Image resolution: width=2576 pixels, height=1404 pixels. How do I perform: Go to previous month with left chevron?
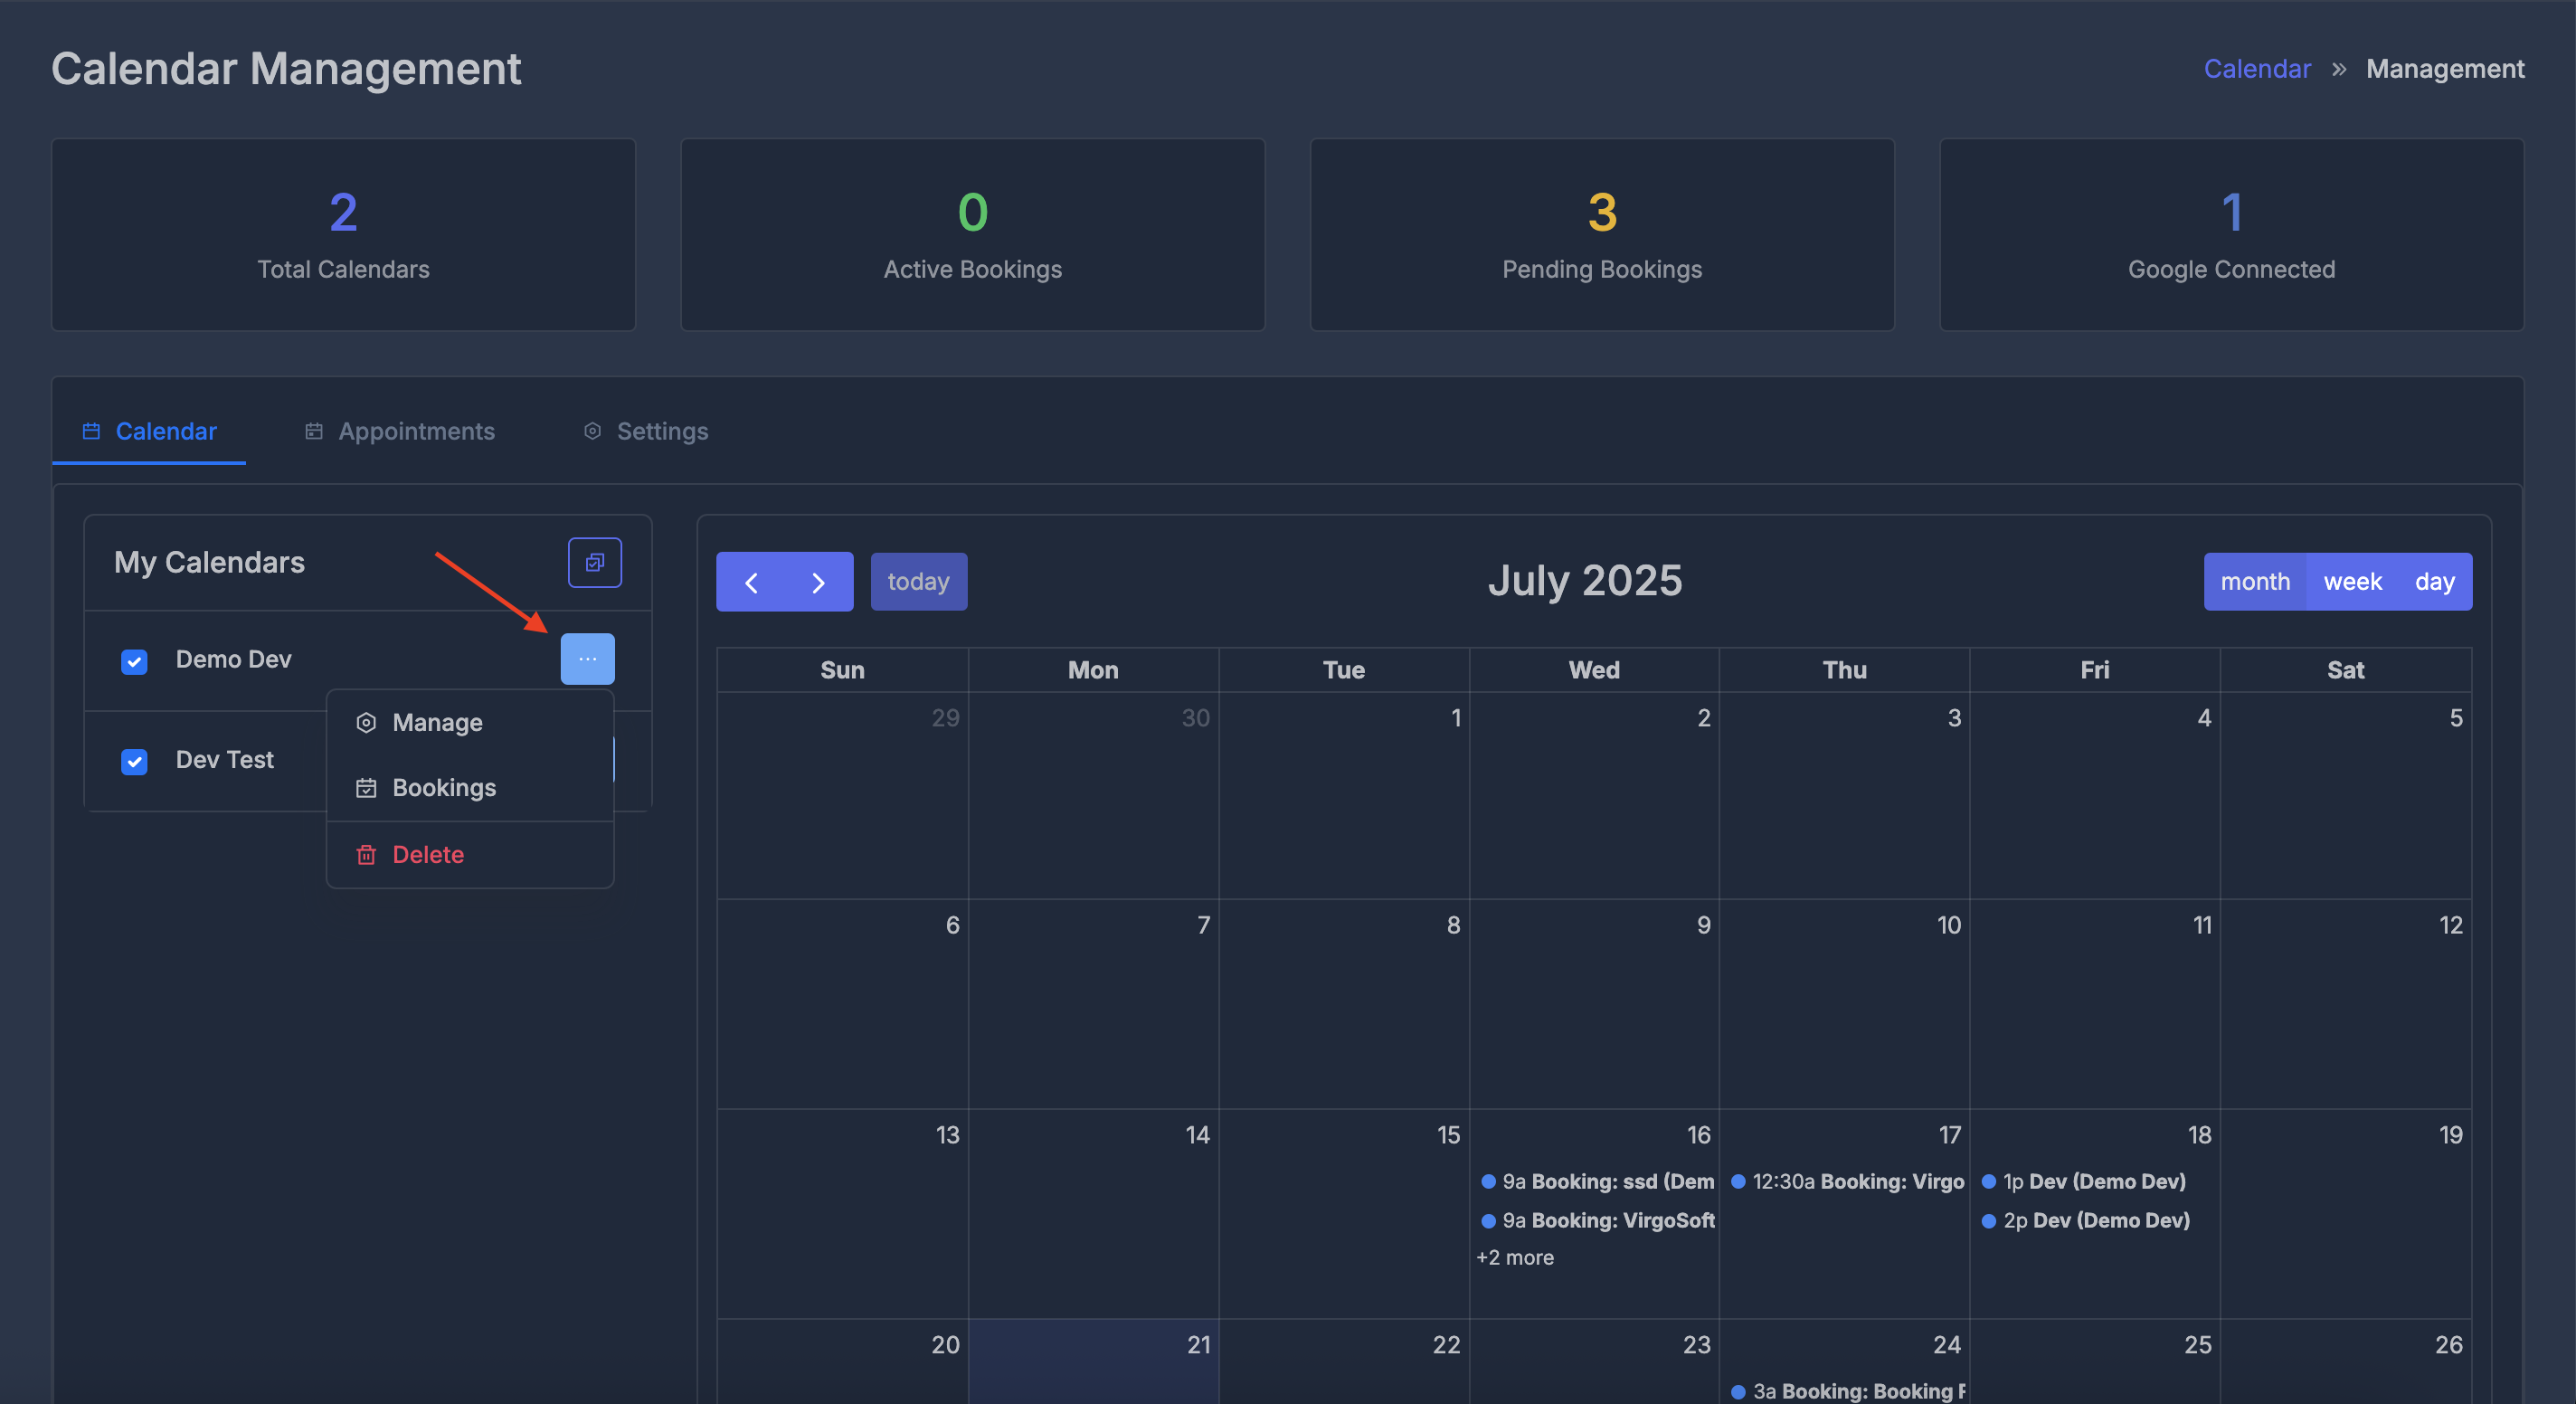tap(751, 582)
